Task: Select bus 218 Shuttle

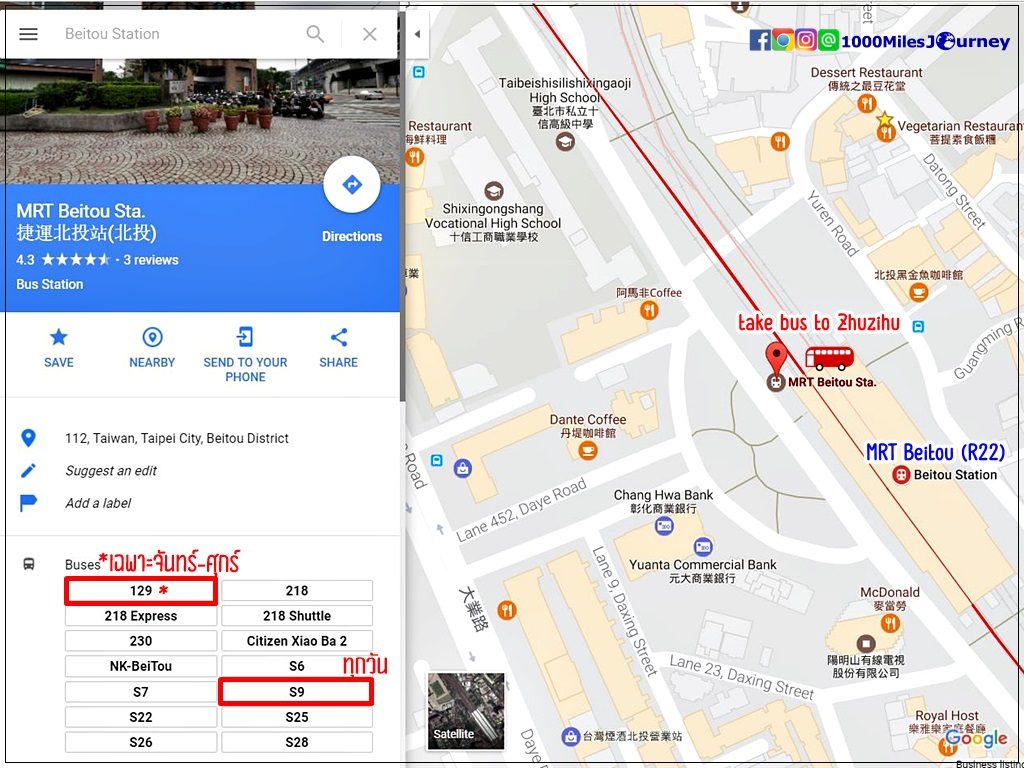Action: [x=296, y=616]
